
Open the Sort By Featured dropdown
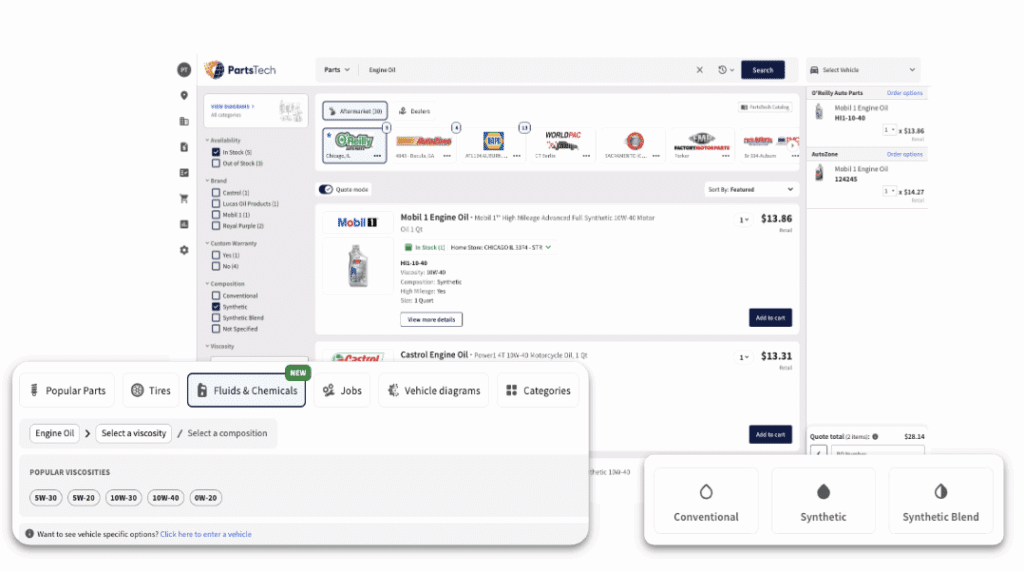tap(751, 189)
